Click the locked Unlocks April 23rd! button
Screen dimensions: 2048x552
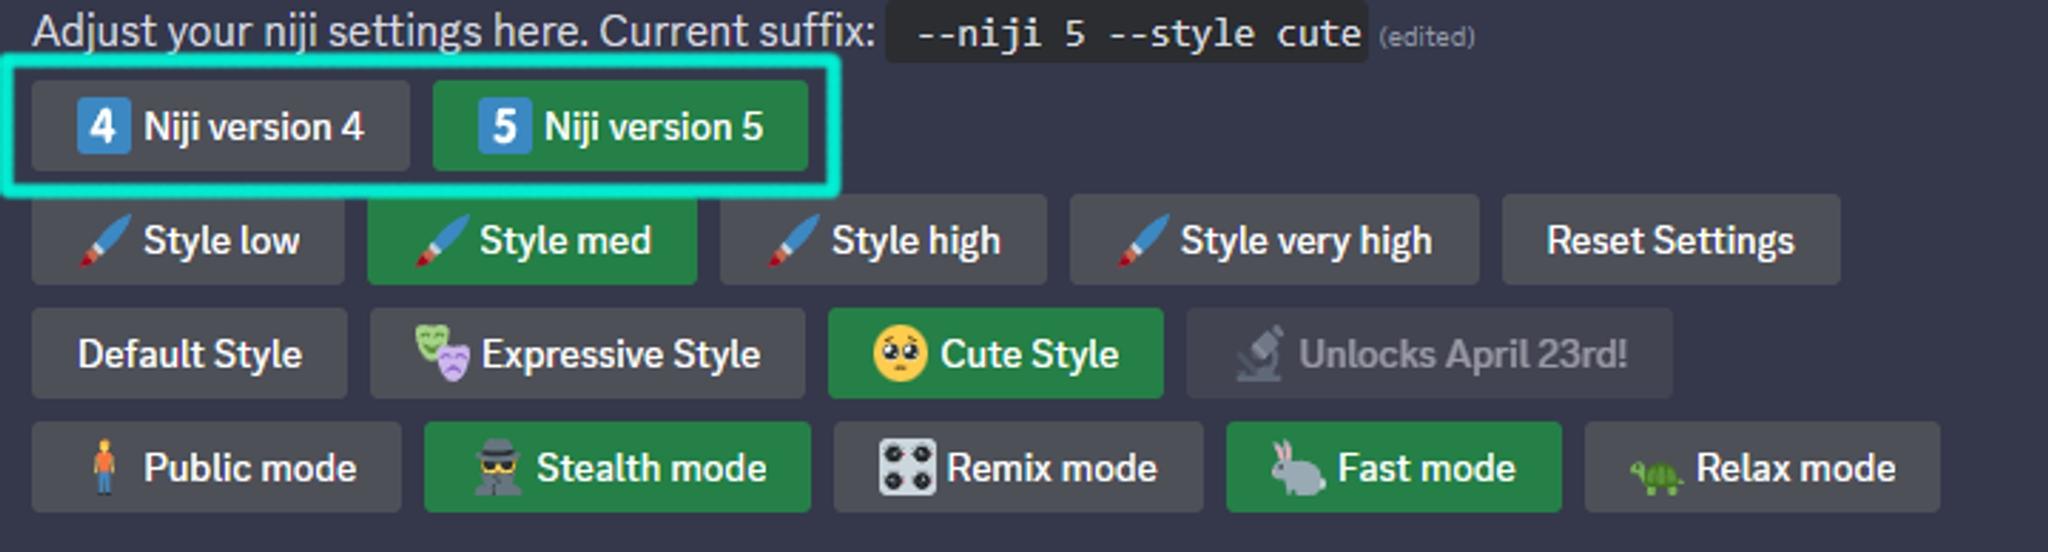tap(1429, 354)
